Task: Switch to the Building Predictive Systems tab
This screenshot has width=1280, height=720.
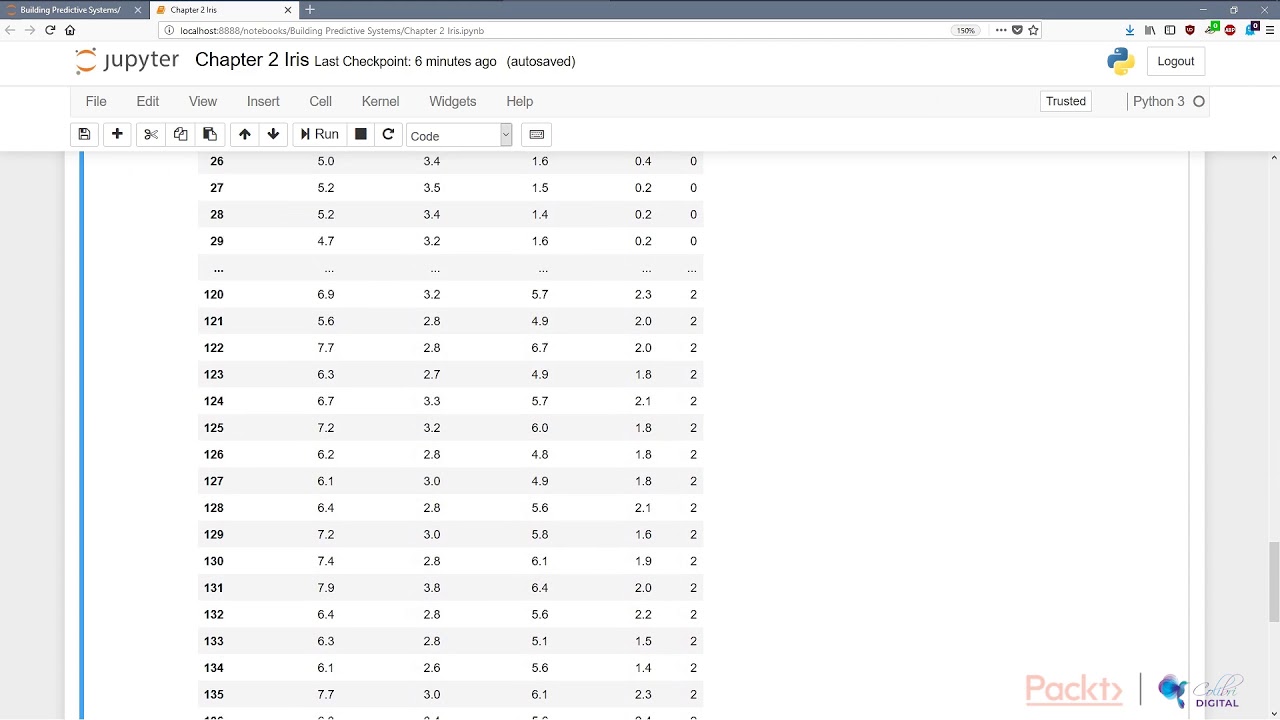Action: 70,10
